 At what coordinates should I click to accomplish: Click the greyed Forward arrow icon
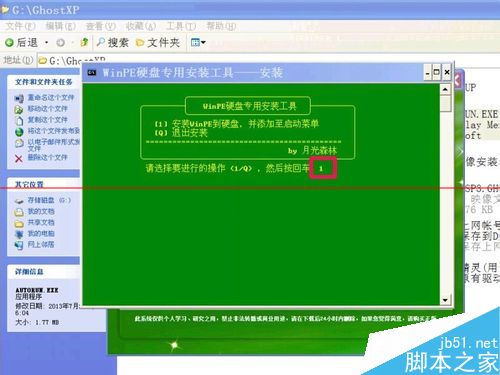[61, 43]
